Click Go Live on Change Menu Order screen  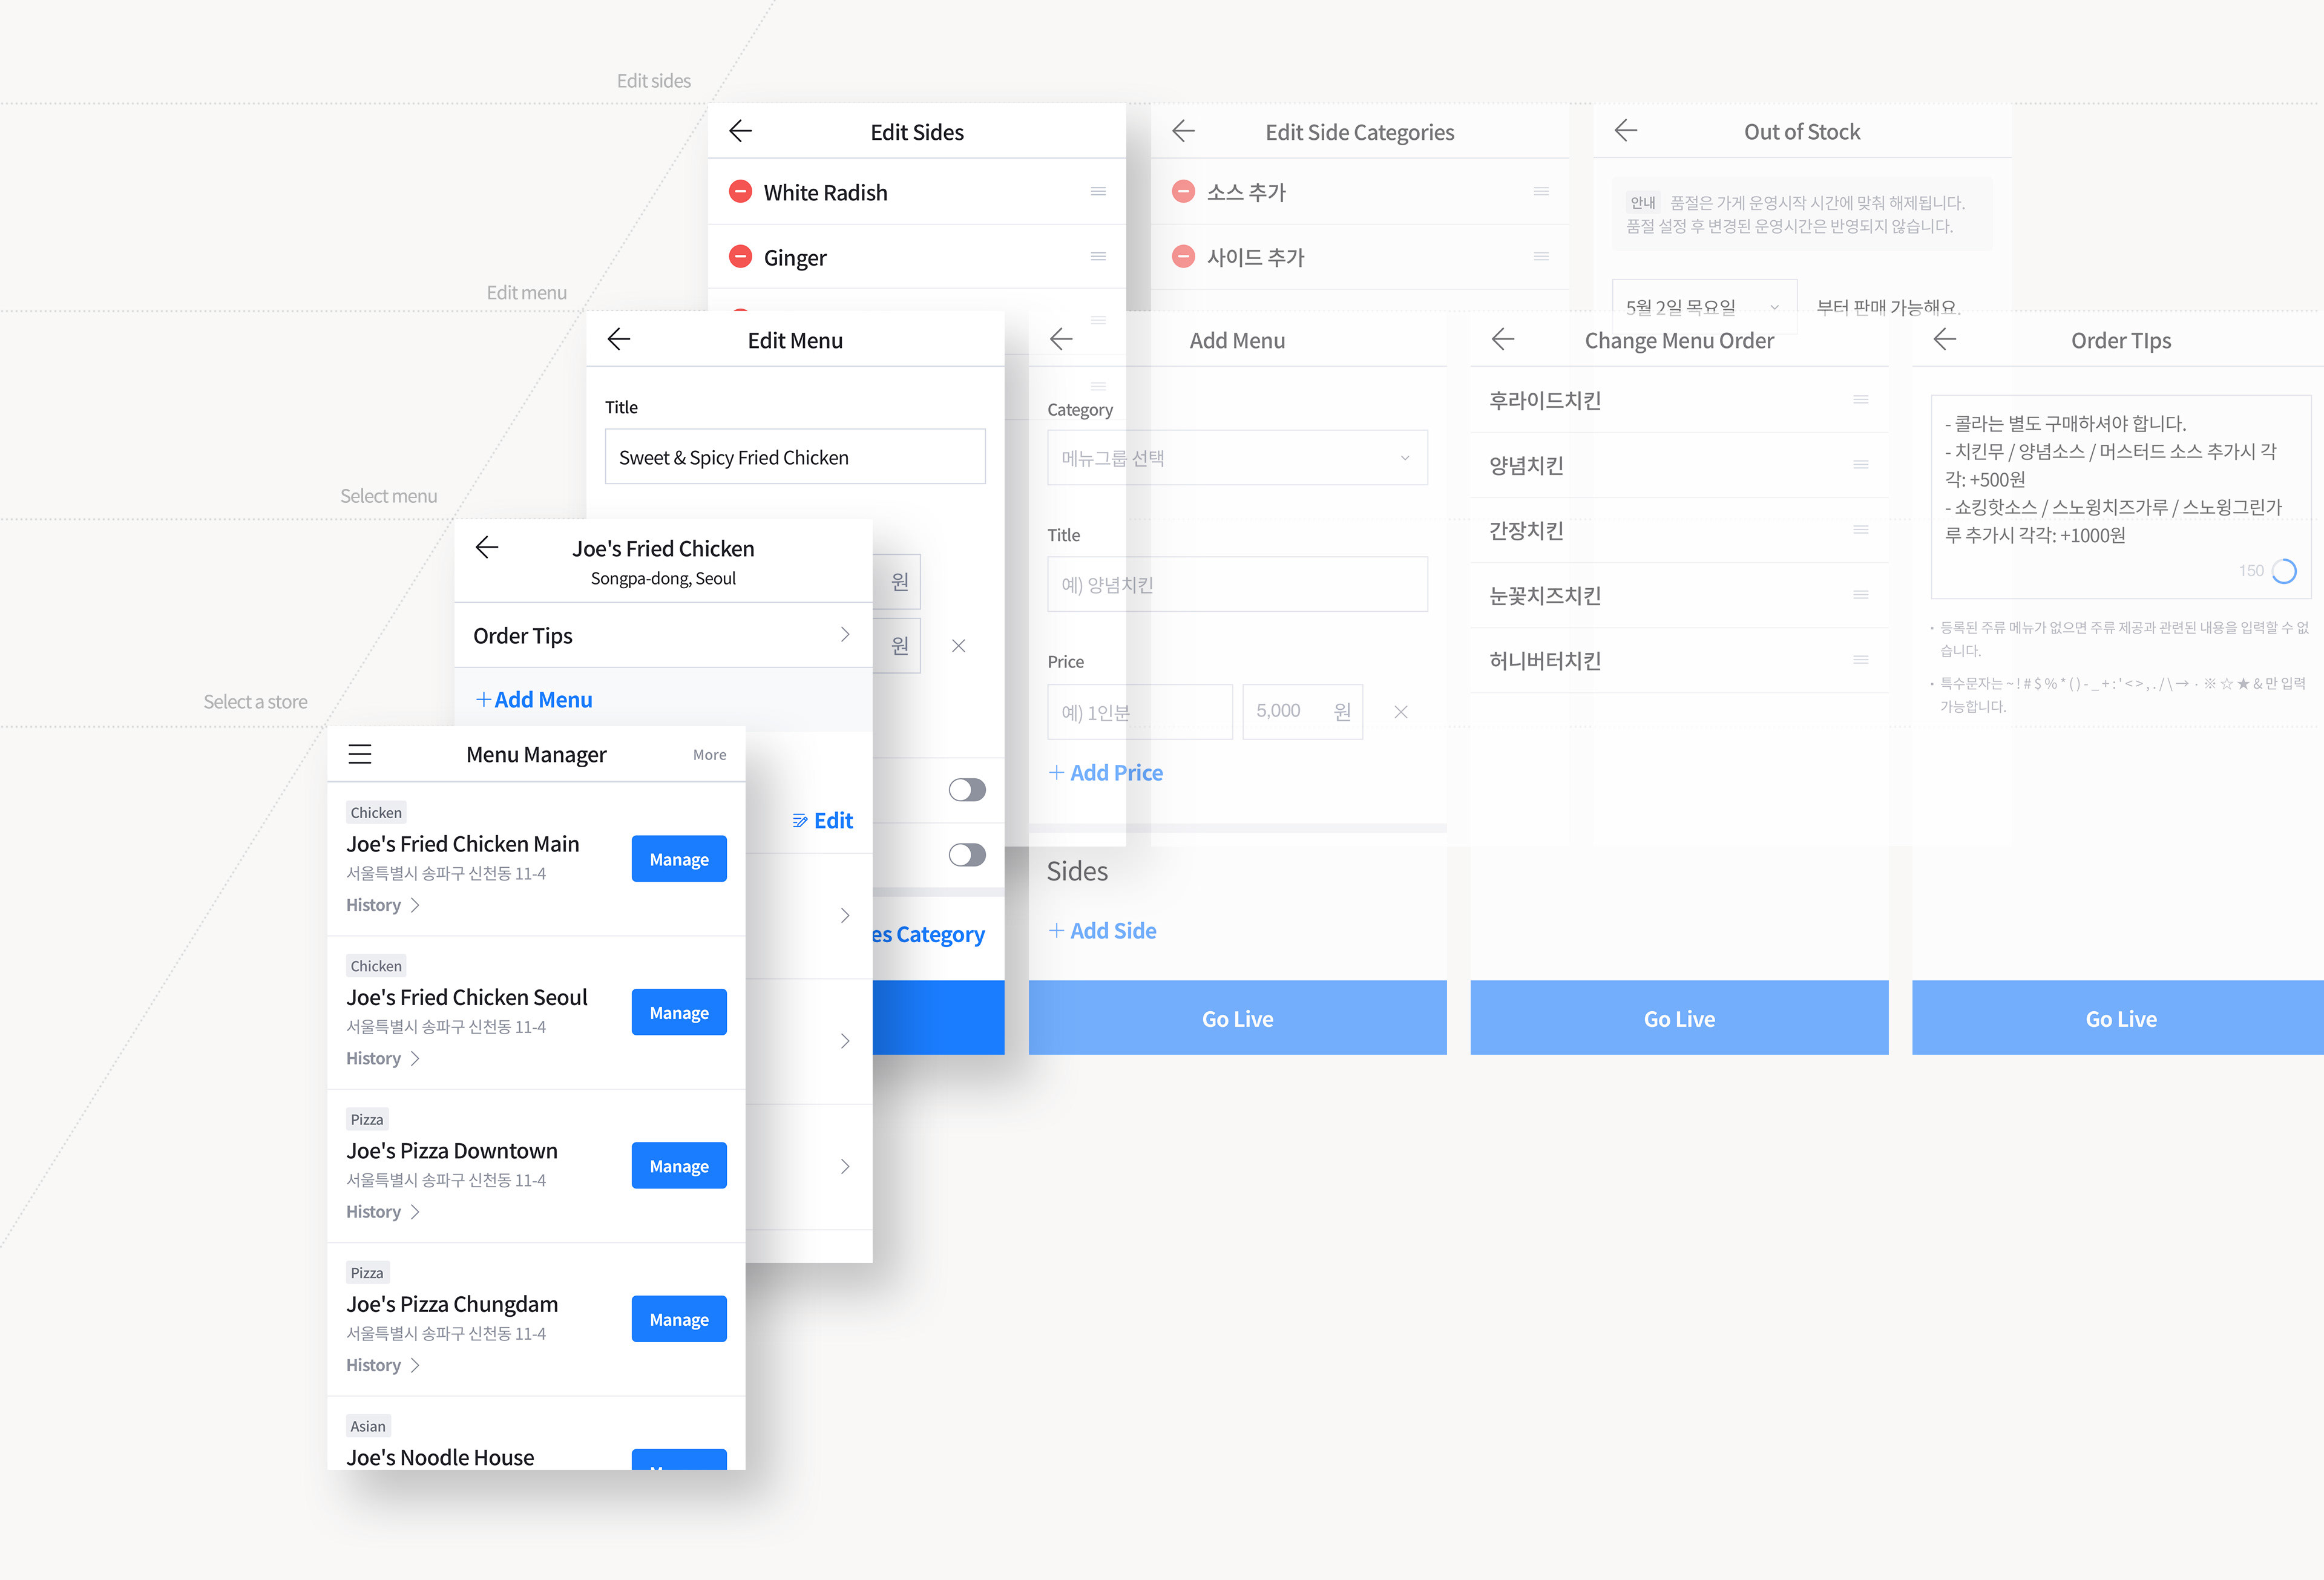pyautogui.click(x=1680, y=1017)
